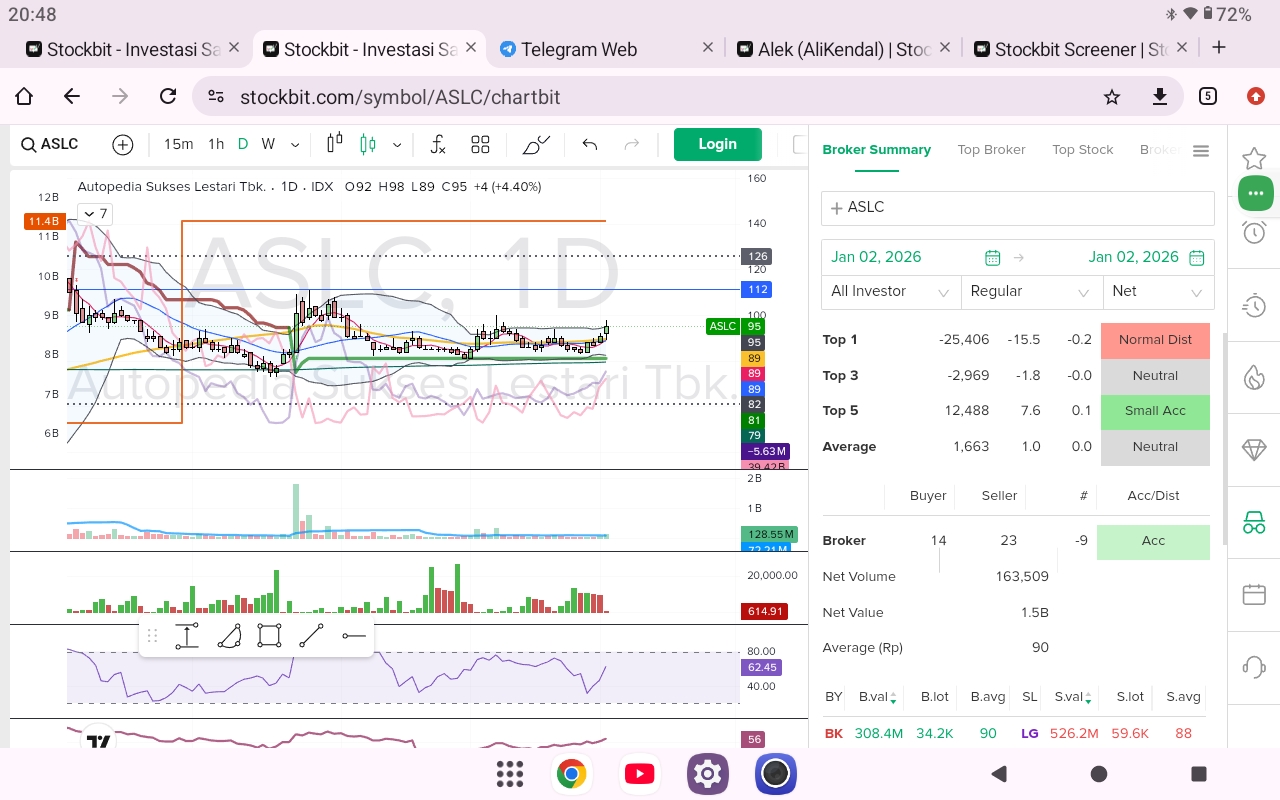Open the Indicators fx menu
The width and height of the screenshot is (1280, 800).
[437, 145]
